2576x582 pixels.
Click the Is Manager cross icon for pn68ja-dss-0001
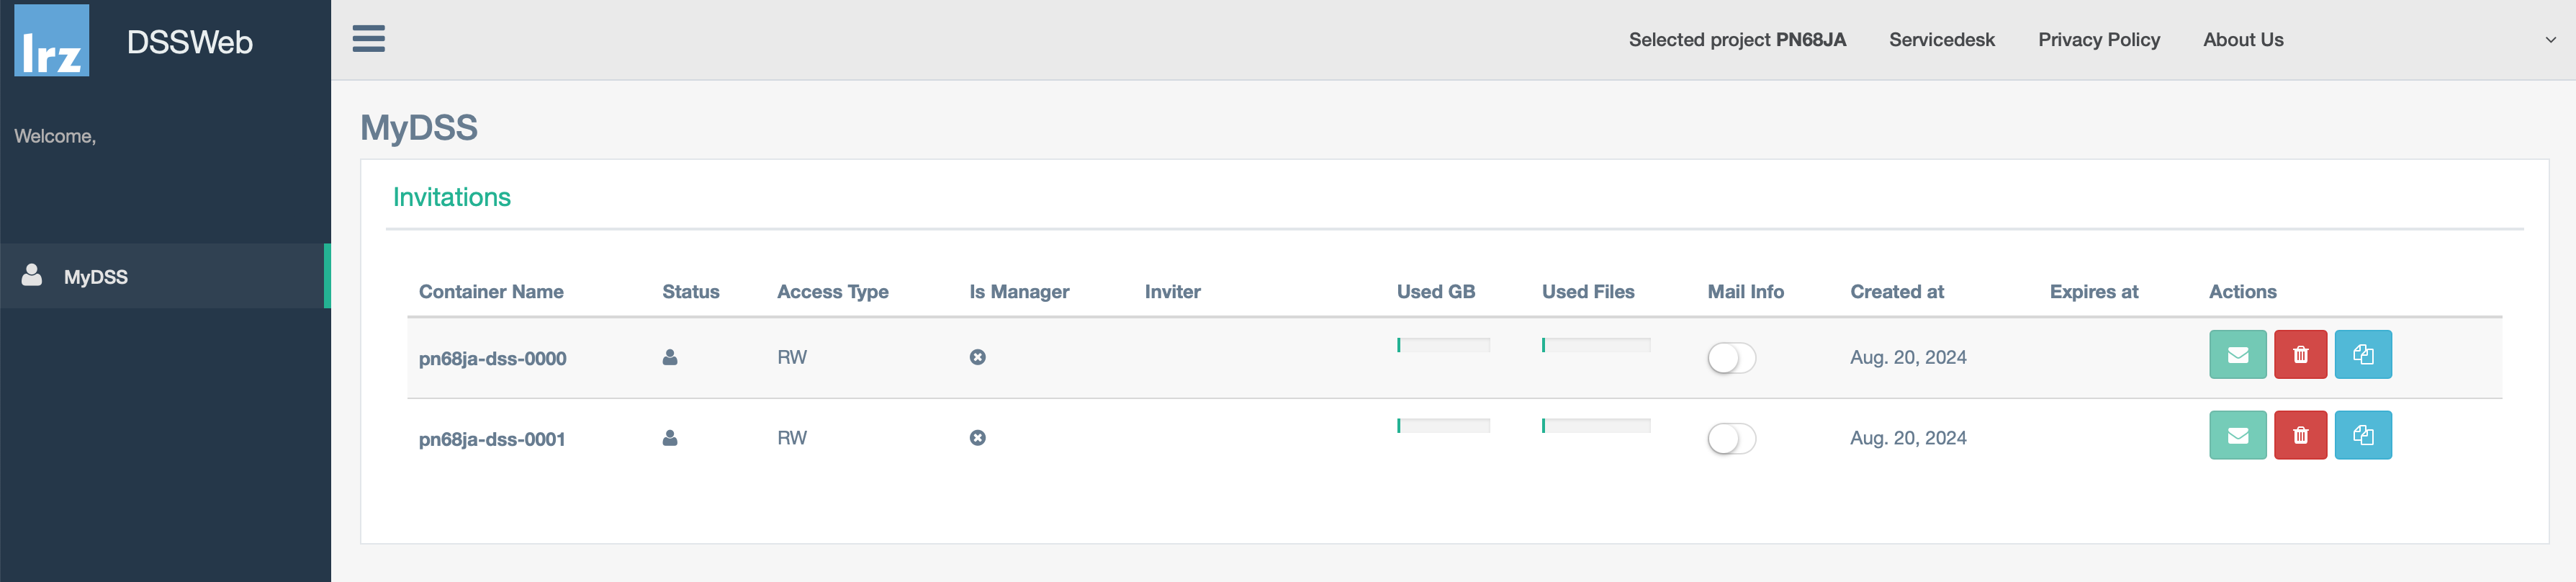click(977, 438)
